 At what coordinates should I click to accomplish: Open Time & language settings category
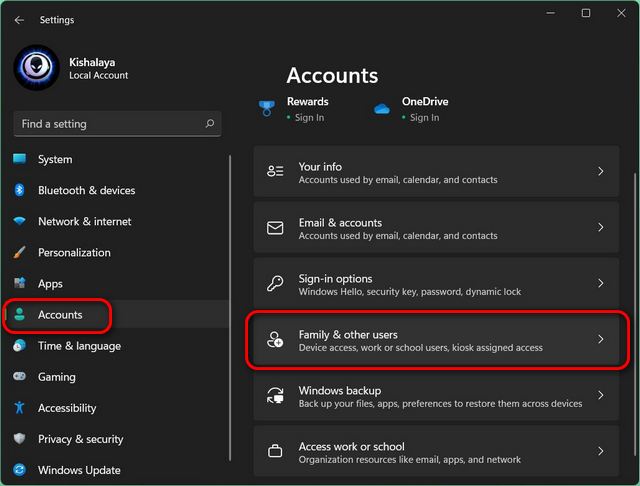(79, 346)
